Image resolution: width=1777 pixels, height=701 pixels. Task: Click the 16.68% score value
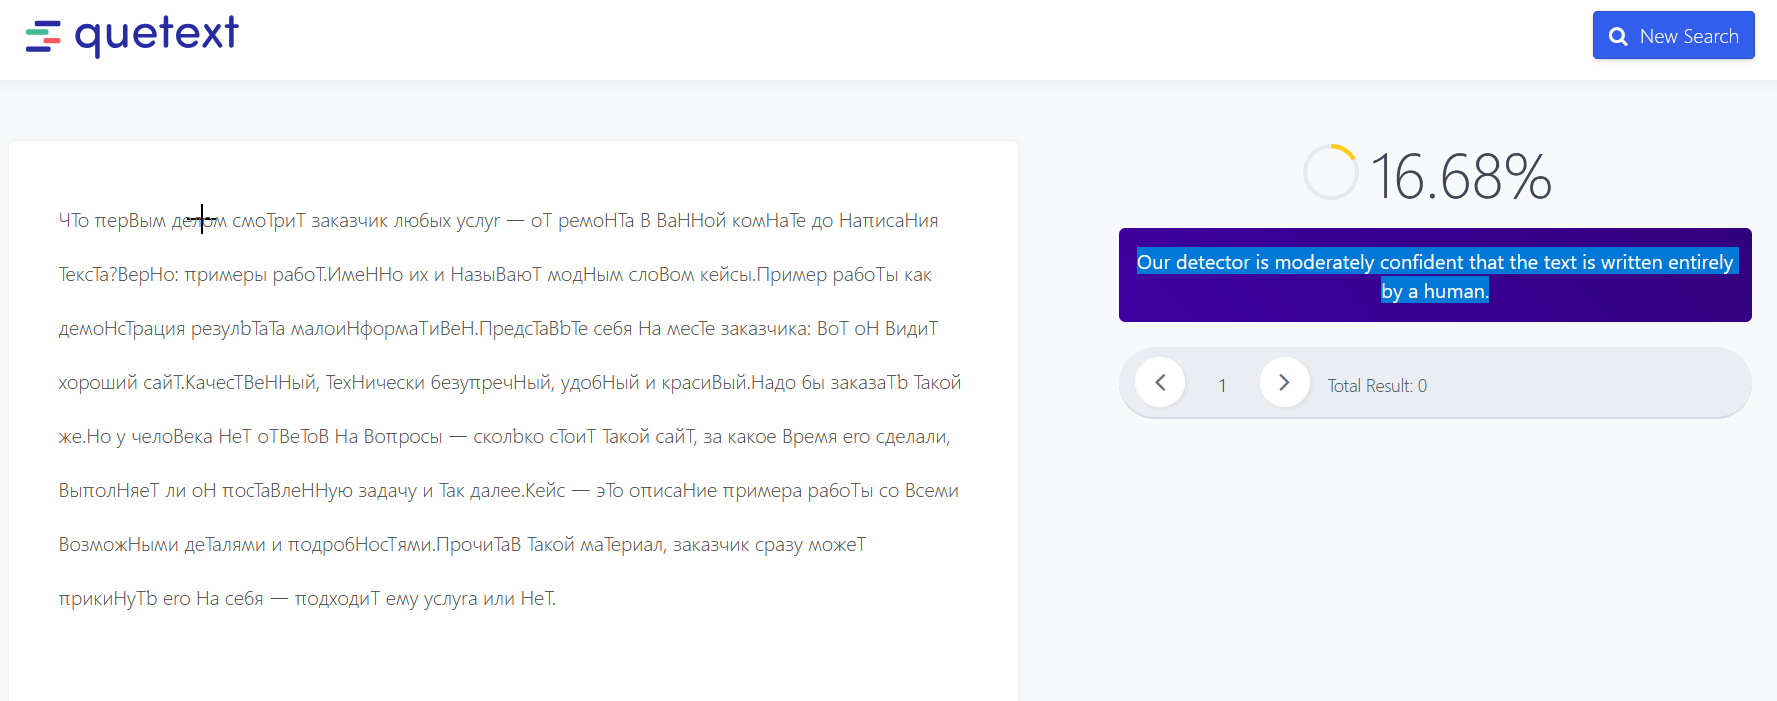[1460, 177]
